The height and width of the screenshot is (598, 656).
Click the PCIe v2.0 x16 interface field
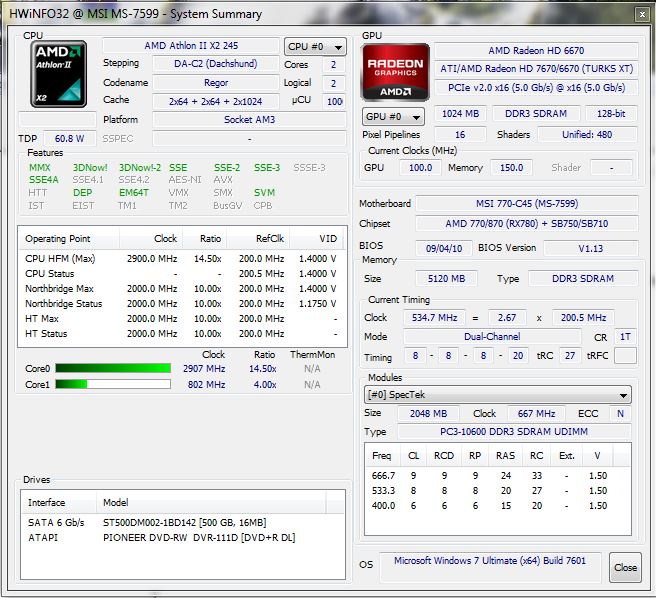point(536,88)
